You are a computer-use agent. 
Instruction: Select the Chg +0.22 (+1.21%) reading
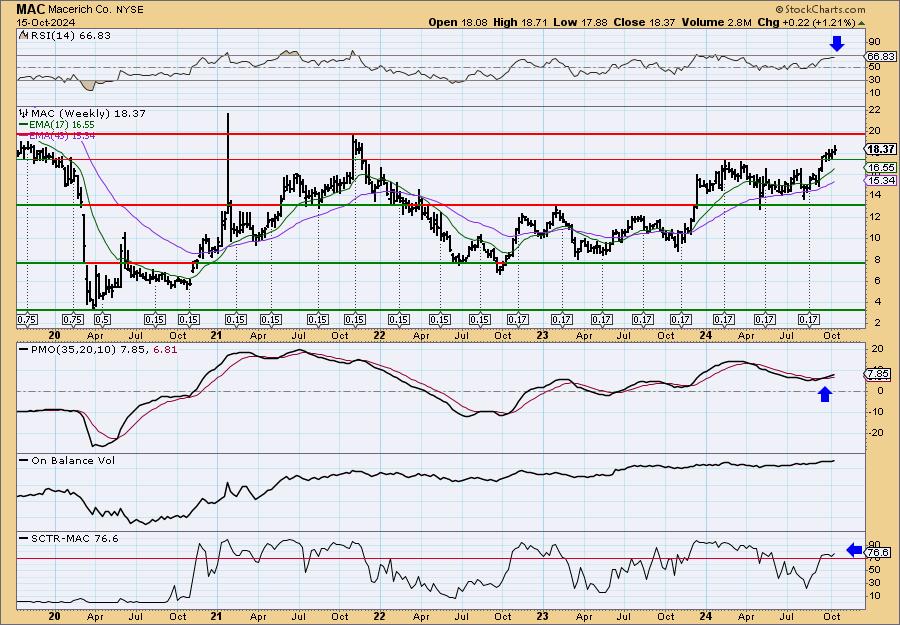tap(806, 22)
